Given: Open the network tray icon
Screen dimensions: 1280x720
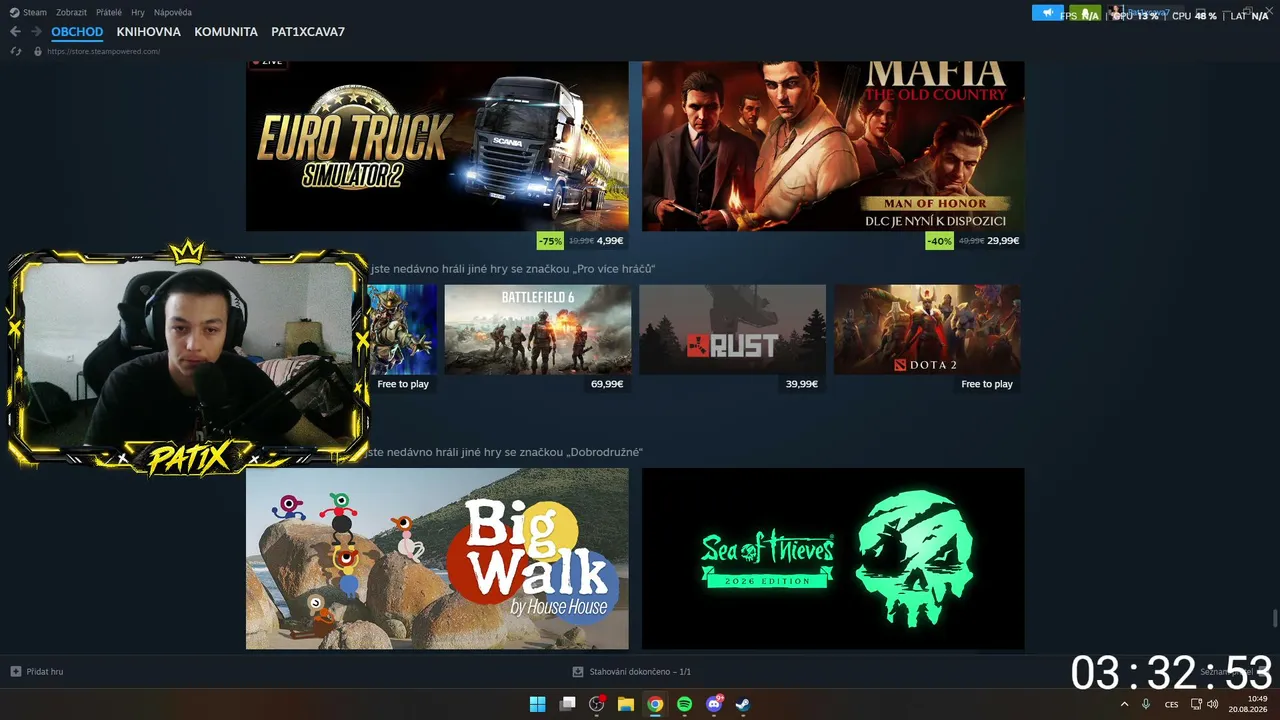Looking at the screenshot, I should 1196,704.
